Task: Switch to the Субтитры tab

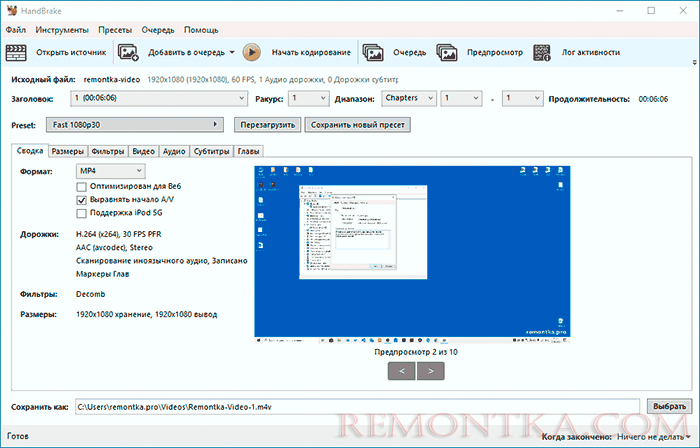Action: point(210,151)
